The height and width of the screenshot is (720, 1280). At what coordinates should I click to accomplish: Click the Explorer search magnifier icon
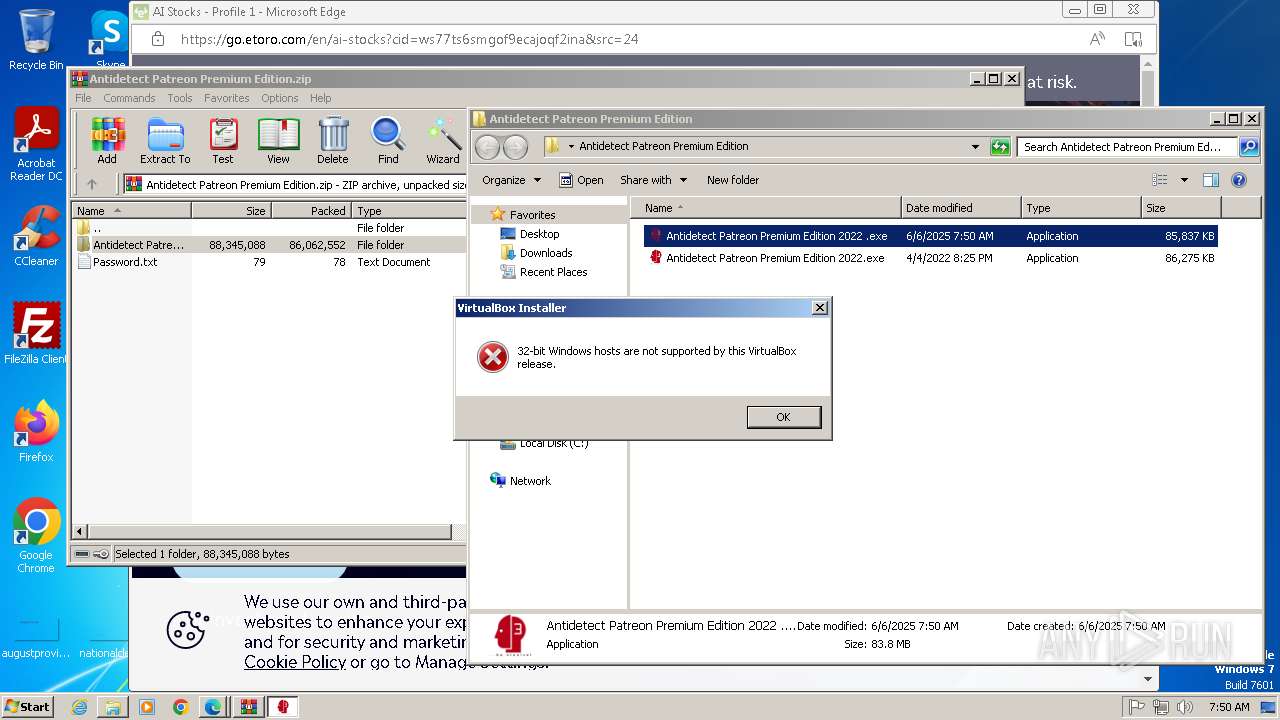pos(1249,147)
